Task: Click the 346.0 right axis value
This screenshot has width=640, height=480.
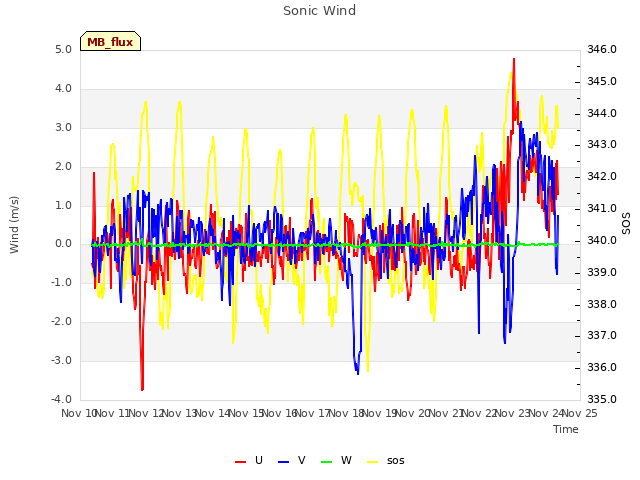Action: tap(602, 50)
